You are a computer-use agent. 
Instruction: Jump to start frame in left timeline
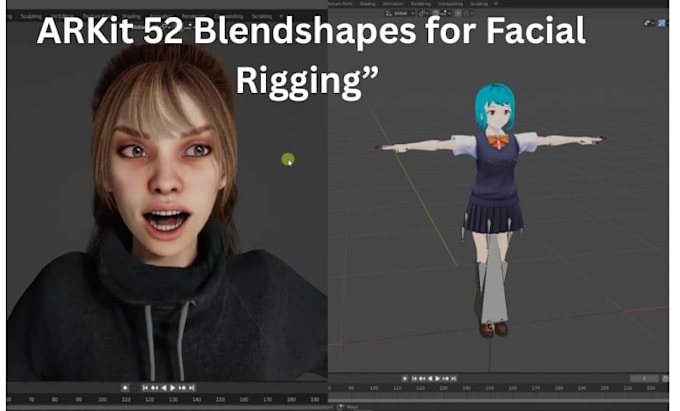pos(145,388)
